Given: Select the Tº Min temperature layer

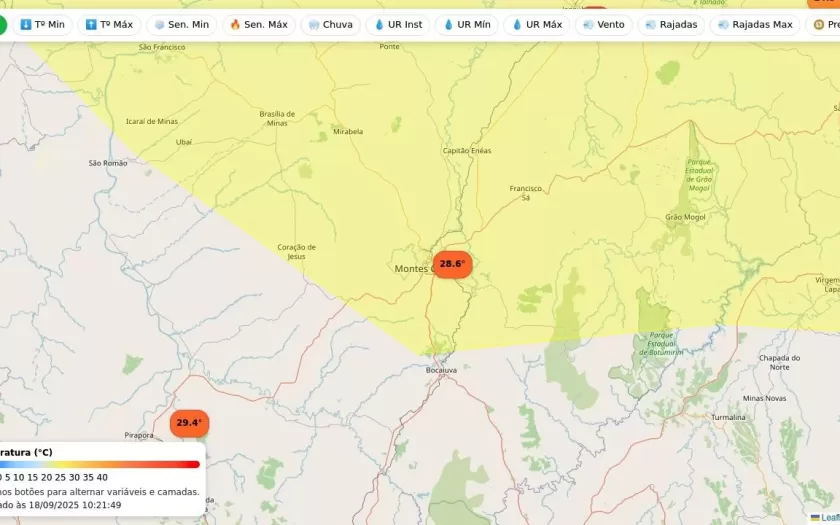Looking at the screenshot, I should (42, 25).
